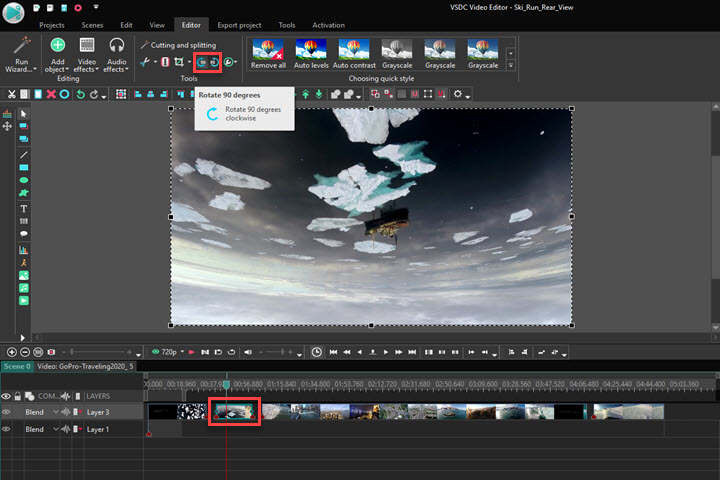
Task: Toggle visibility eye for Layer 1
Action: [x=6, y=429]
